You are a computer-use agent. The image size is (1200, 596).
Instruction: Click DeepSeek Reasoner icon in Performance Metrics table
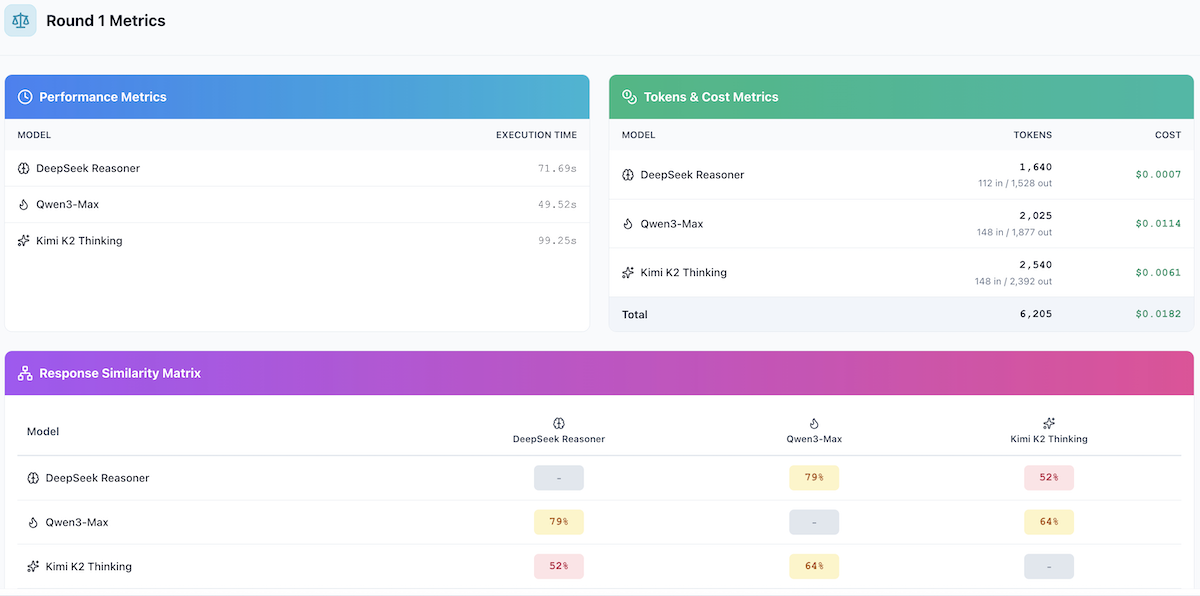[x=24, y=168]
